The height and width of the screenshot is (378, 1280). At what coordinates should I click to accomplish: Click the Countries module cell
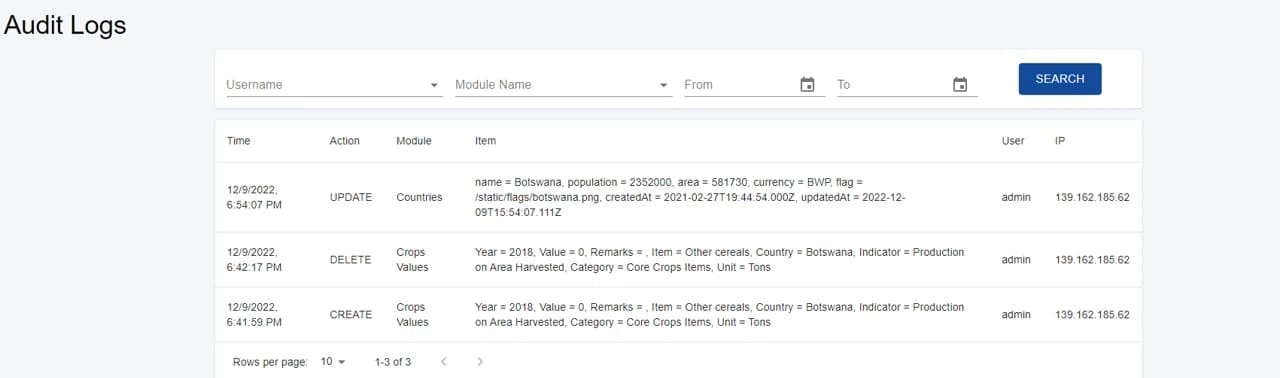tap(419, 197)
